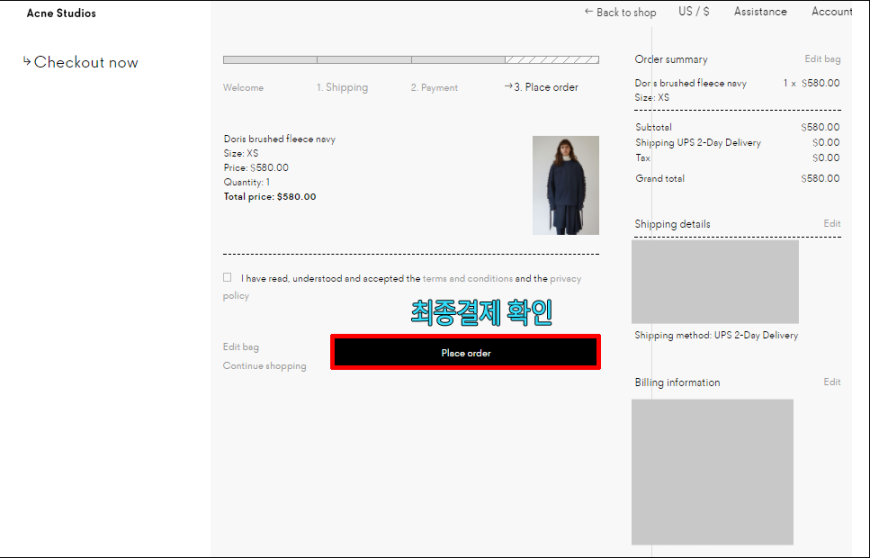Viewport: 870px width, 558px height.
Task: Go to the 1. Shipping step
Action: click(342, 87)
